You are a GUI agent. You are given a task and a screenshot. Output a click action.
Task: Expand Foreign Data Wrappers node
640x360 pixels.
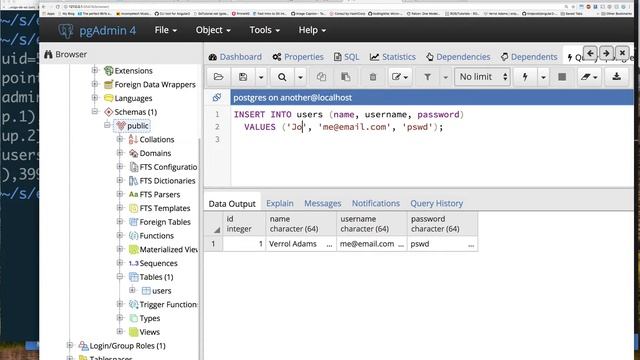click(x=95, y=84)
